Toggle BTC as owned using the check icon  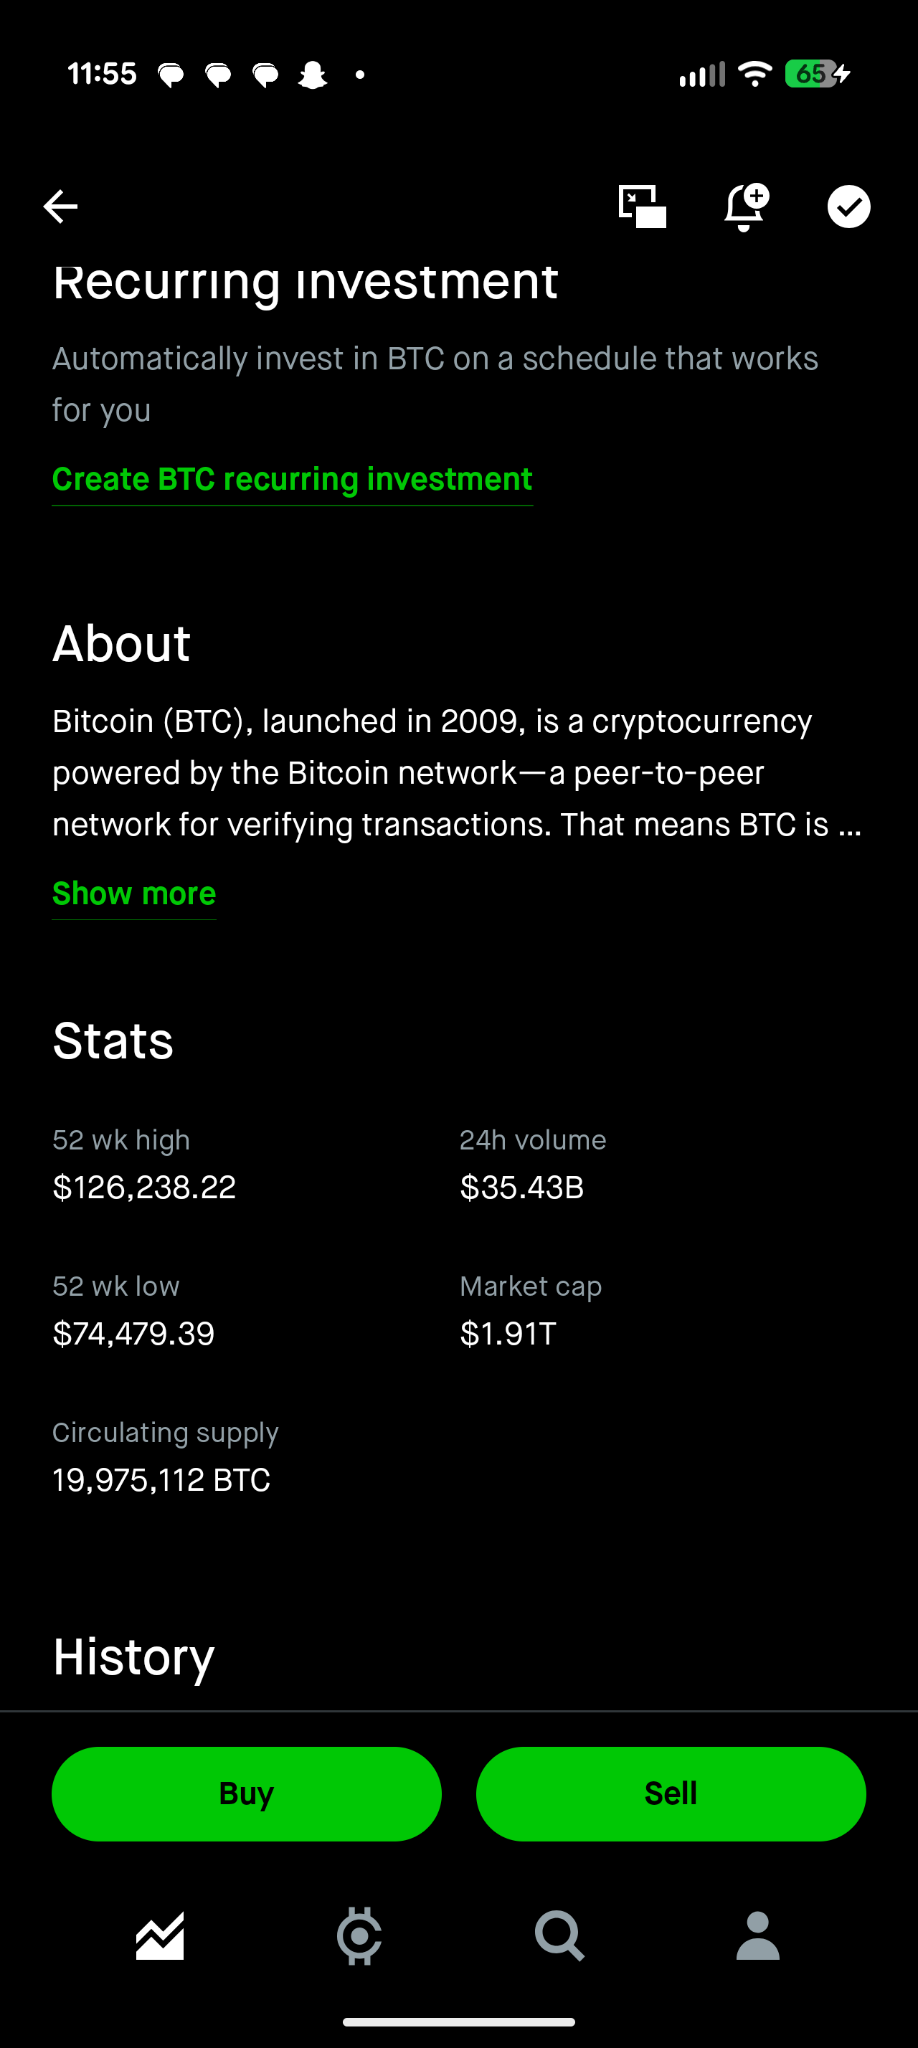pyautogui.click(x=849, y=206)
